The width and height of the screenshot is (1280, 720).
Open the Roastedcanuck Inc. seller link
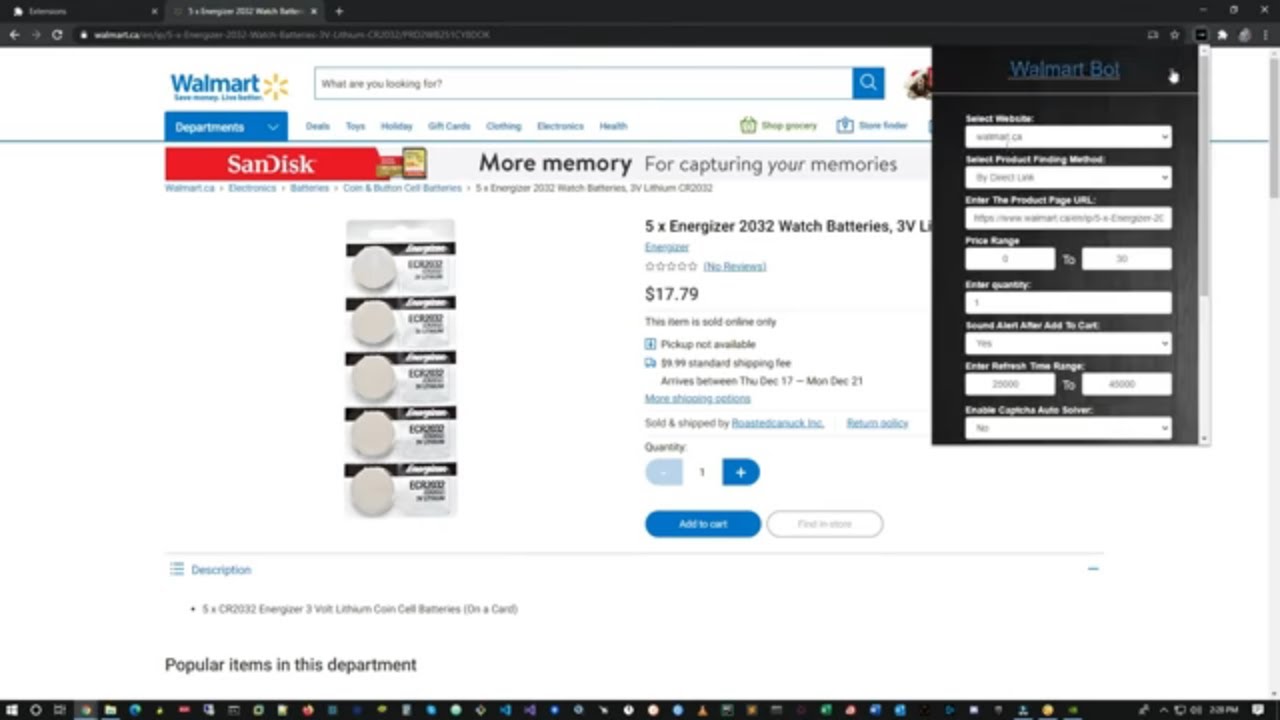tap(778, 423)
